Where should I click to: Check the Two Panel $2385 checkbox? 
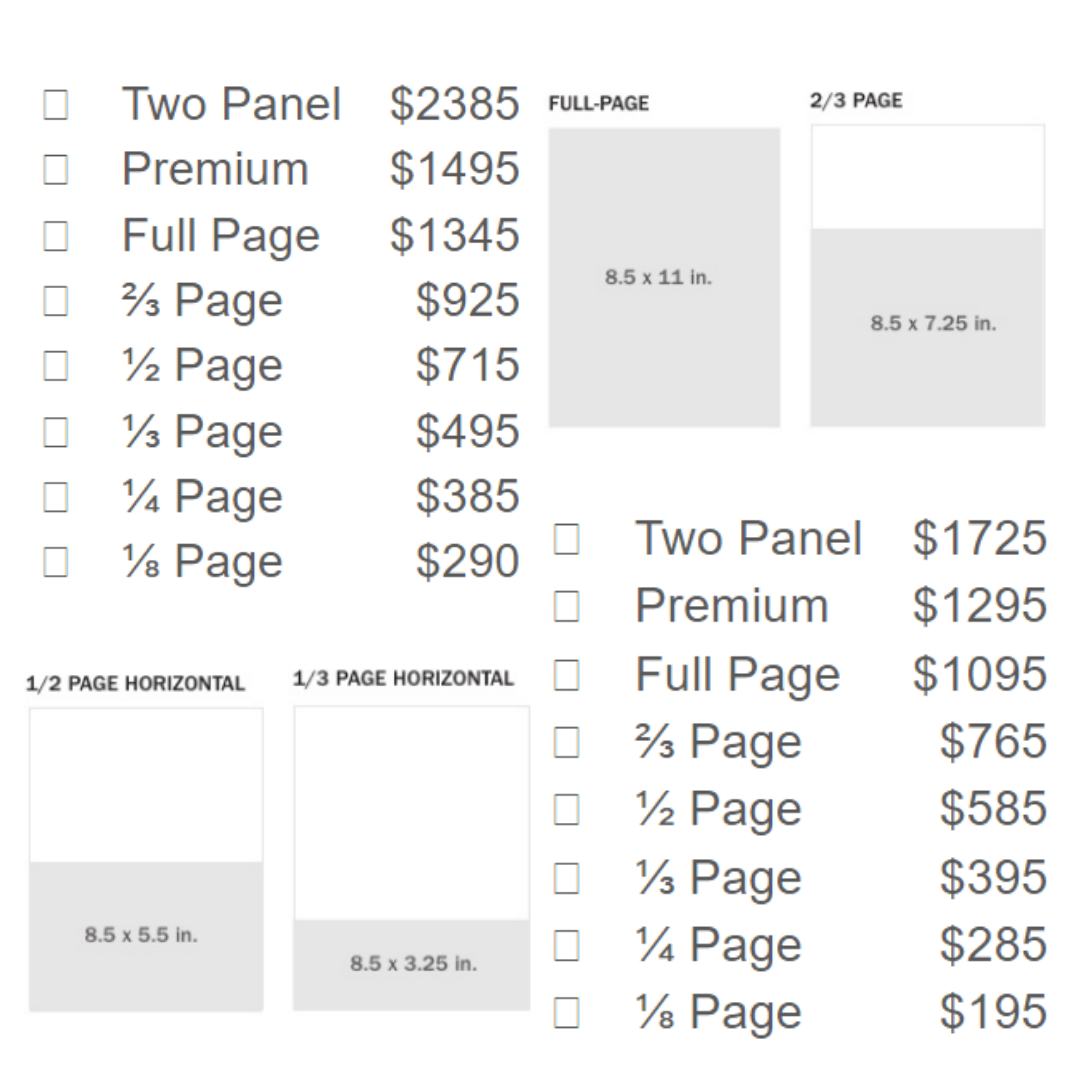pyautogui.click(x=56, y=105)
